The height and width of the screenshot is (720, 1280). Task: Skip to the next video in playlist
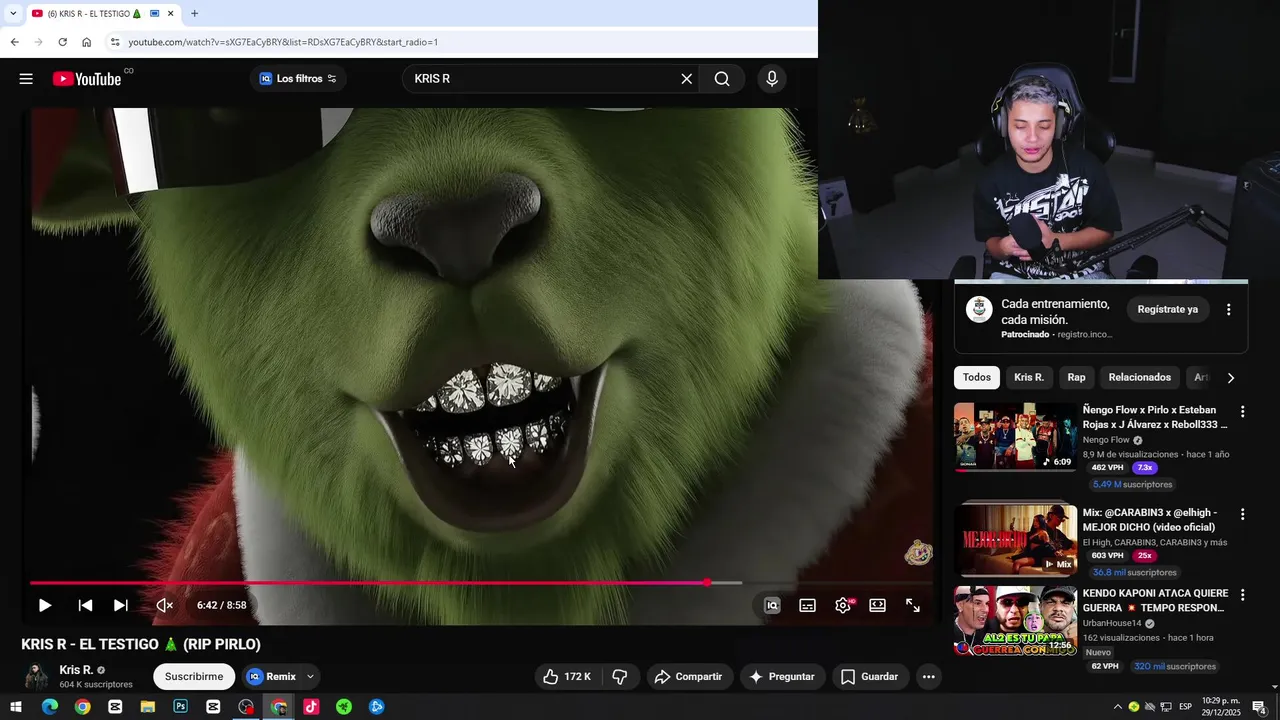click(121, 605)
